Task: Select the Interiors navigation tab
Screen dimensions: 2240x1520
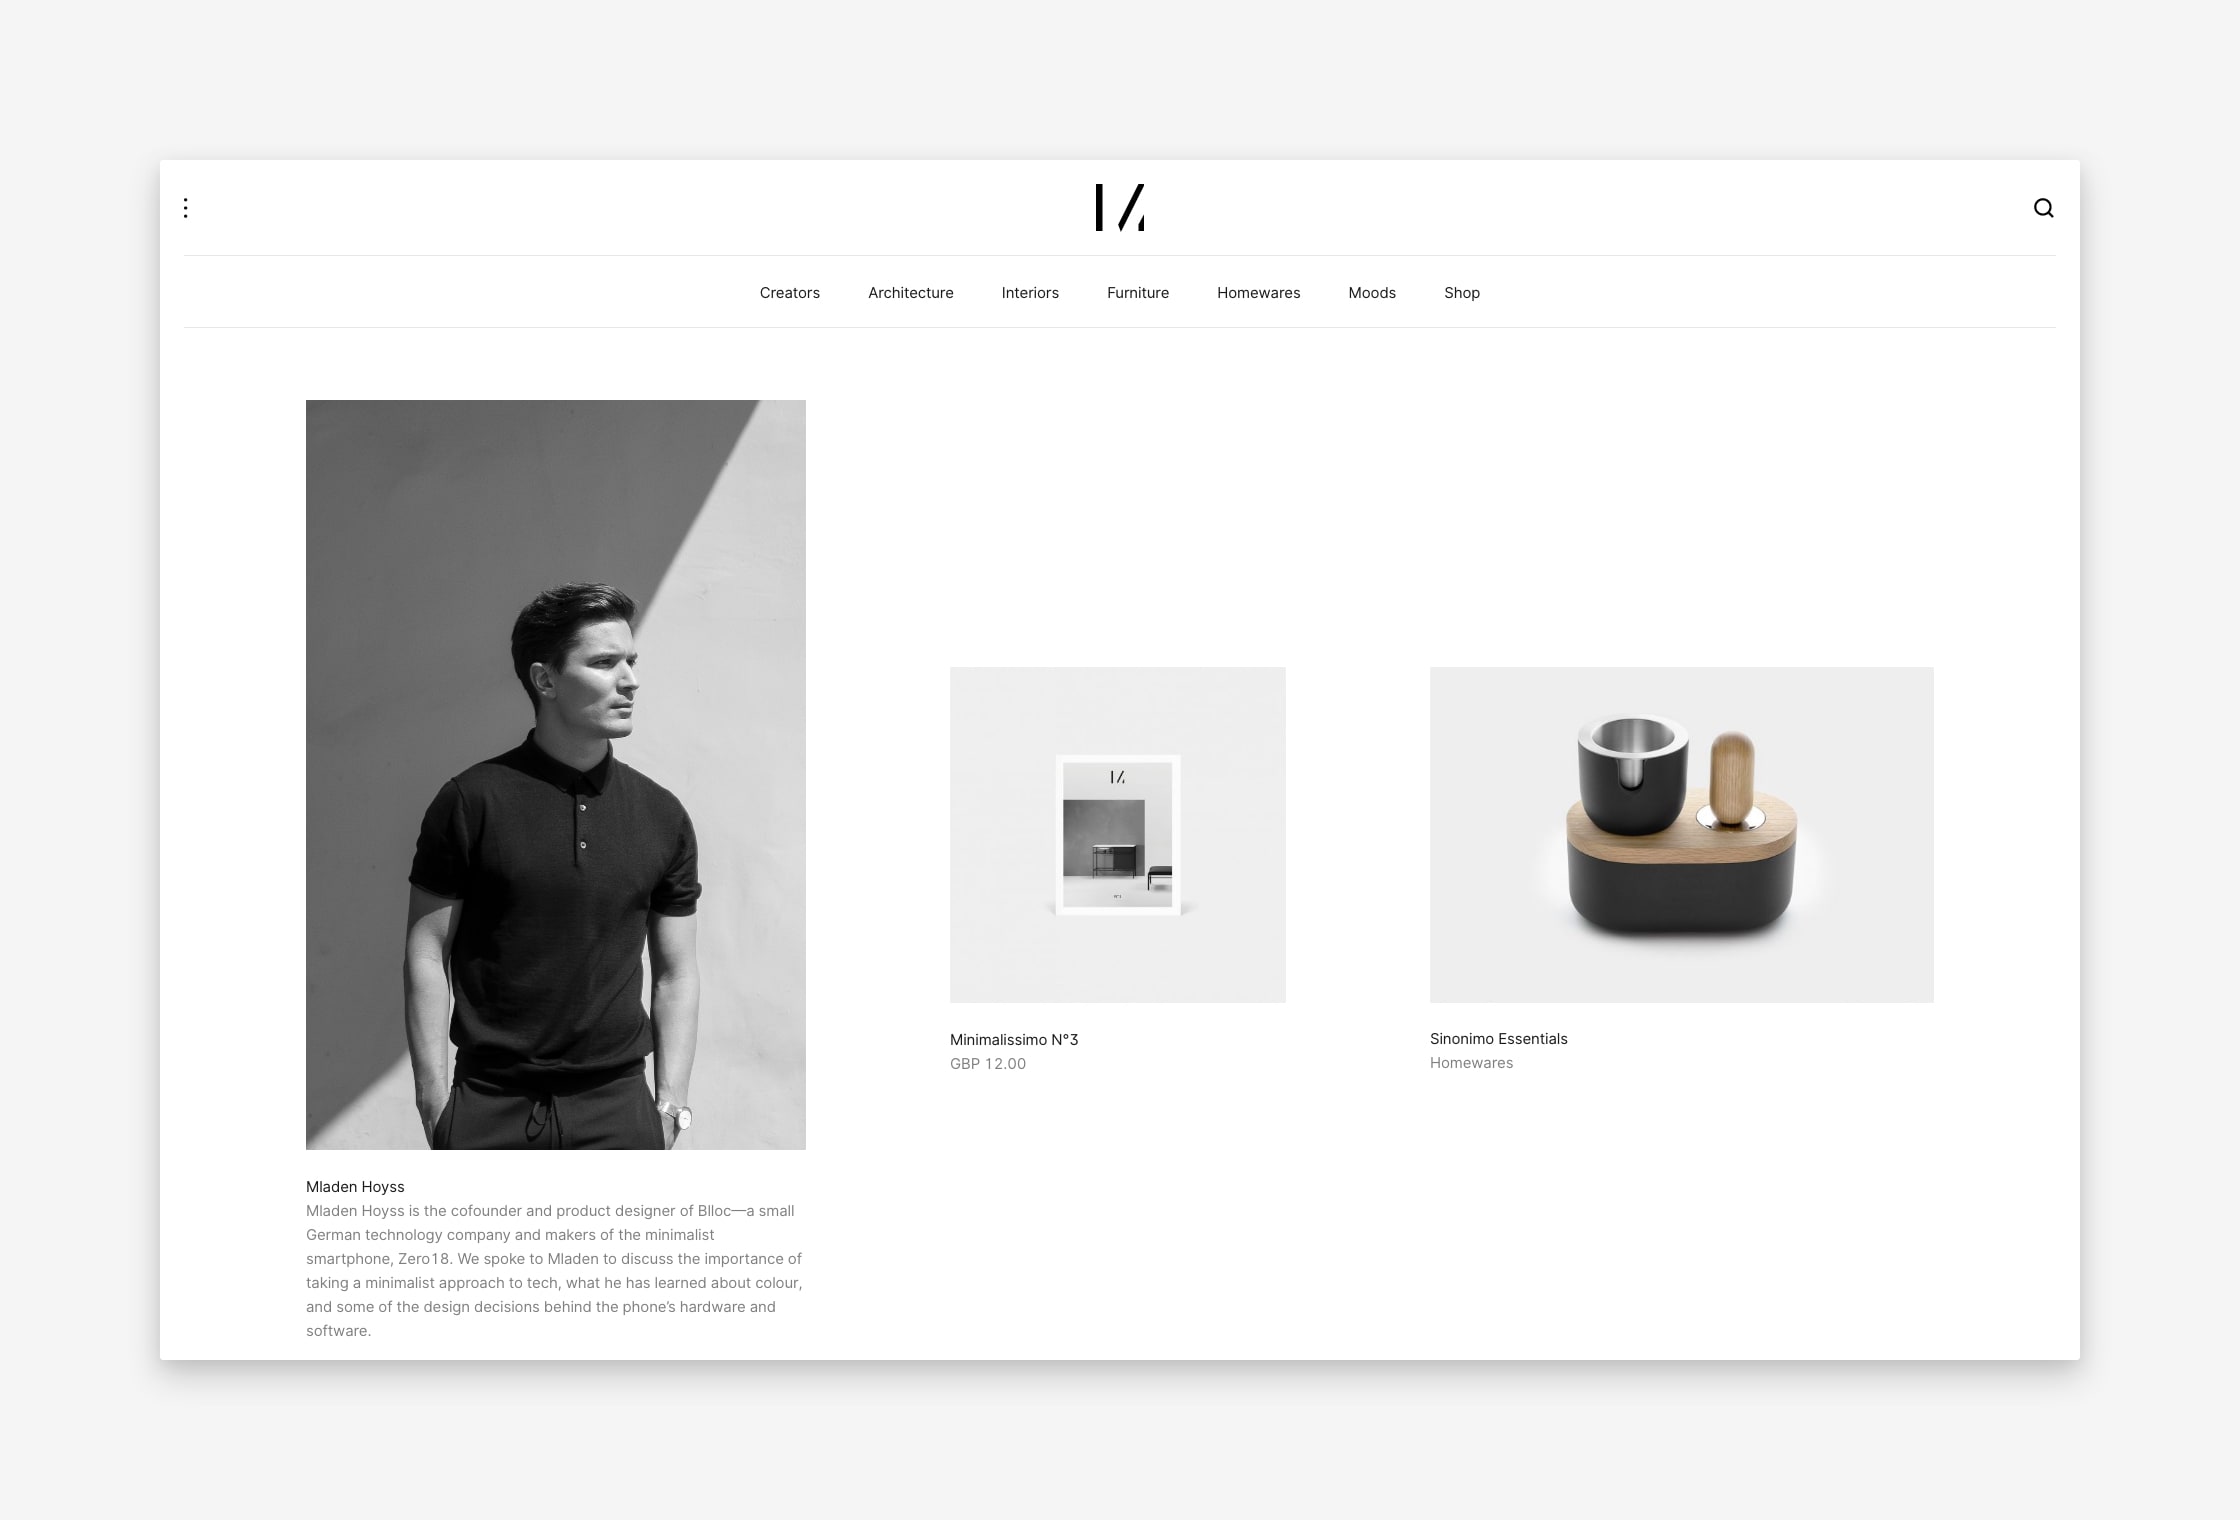Action: pos(1029,292)
